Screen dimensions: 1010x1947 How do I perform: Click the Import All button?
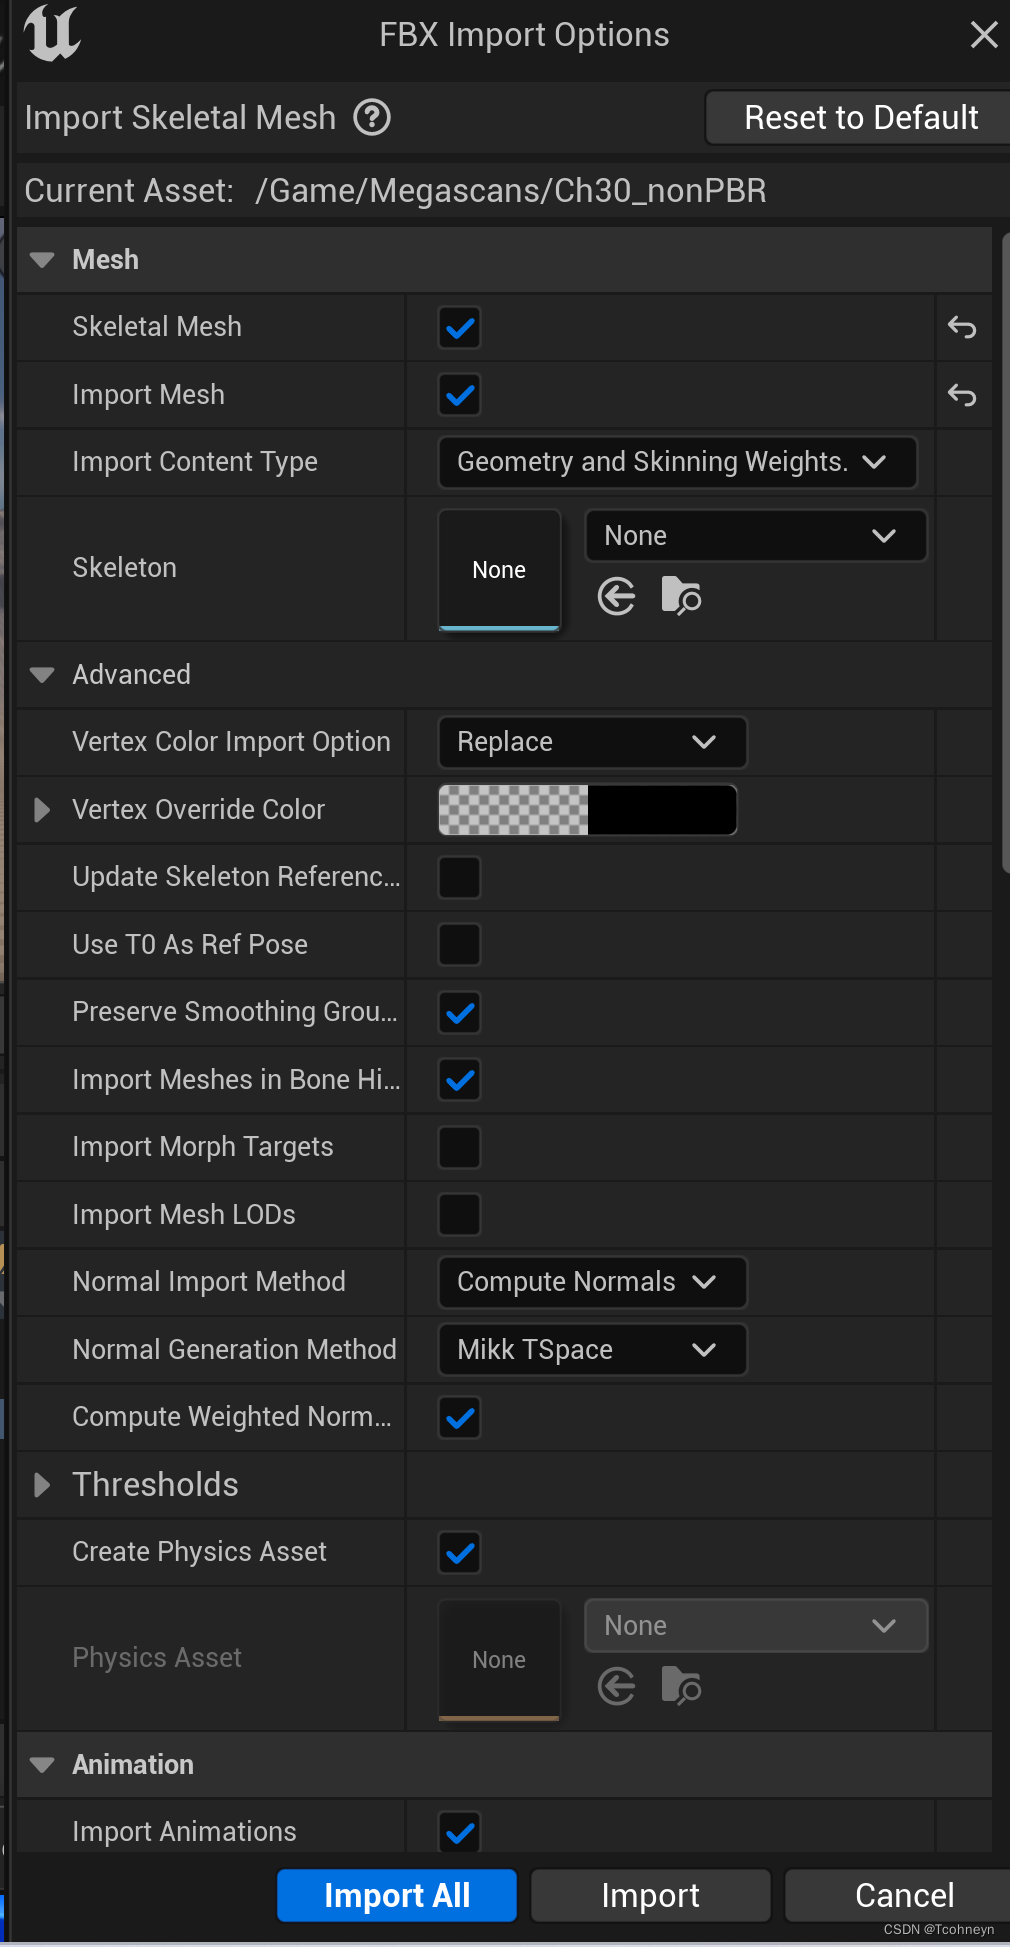[397, 1895]
